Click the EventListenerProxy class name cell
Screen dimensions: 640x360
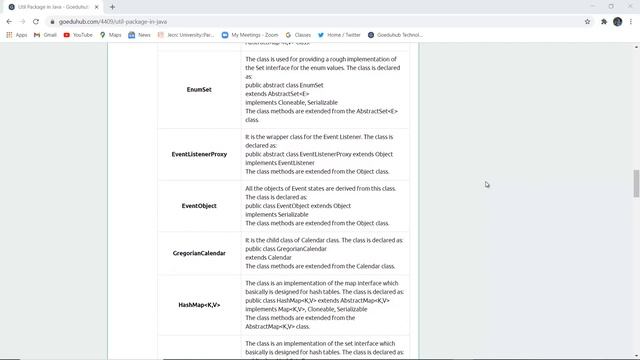(199, 154)
